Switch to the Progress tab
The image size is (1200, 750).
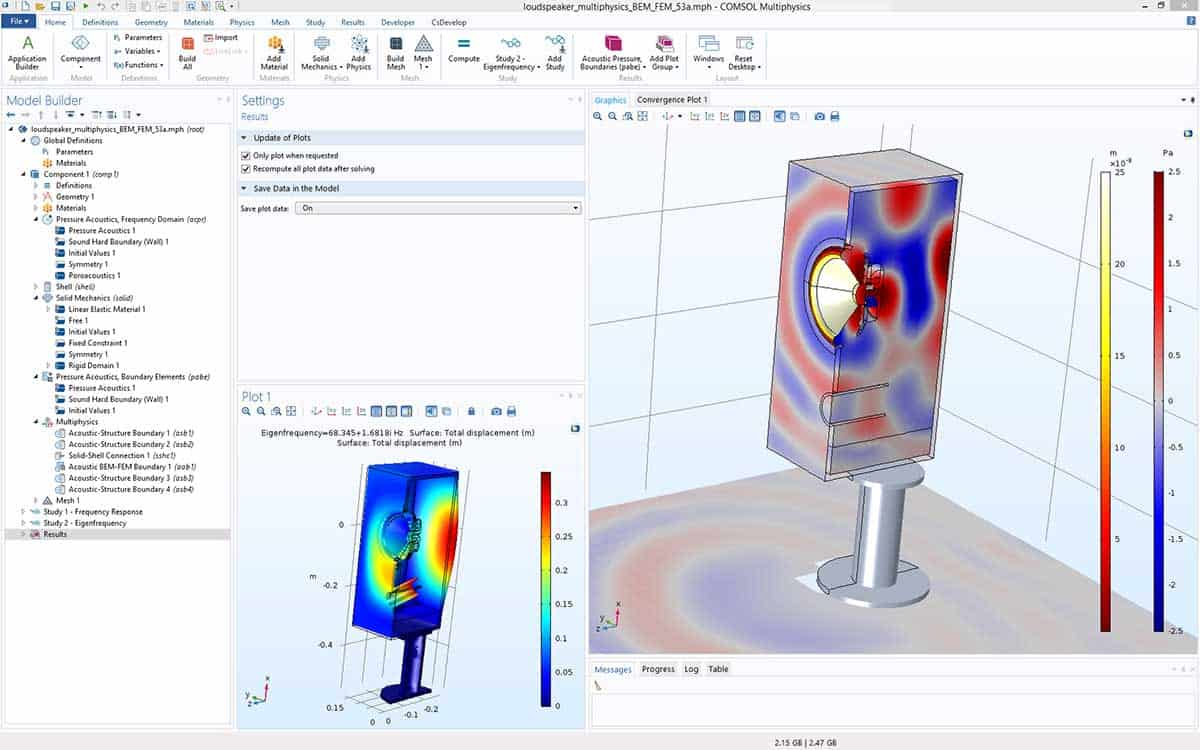pyautogui.click(x=658, y=669)
